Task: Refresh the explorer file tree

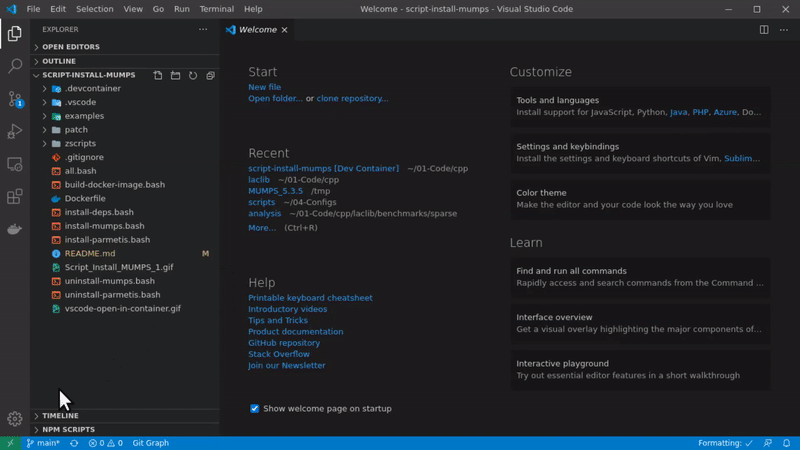Action: point(193,75)
